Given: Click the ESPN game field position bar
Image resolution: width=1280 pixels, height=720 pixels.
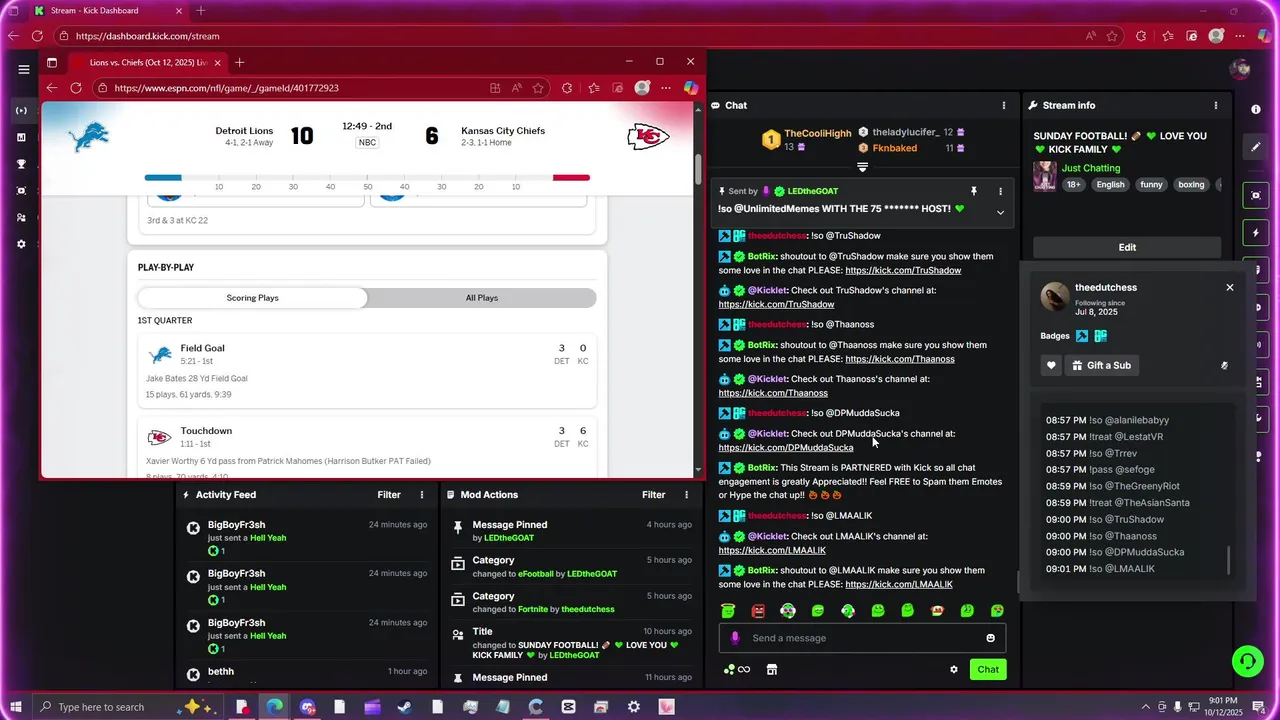Looking at the screenshot, I should (x=367, y=178).
